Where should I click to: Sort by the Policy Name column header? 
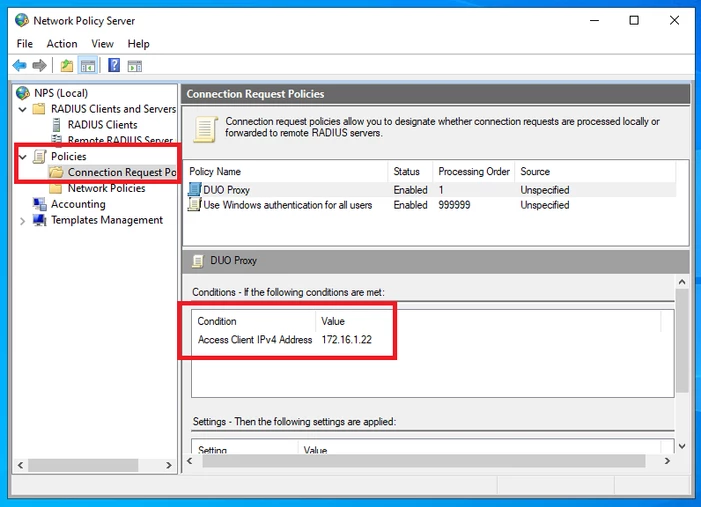[x=286, y=172]
